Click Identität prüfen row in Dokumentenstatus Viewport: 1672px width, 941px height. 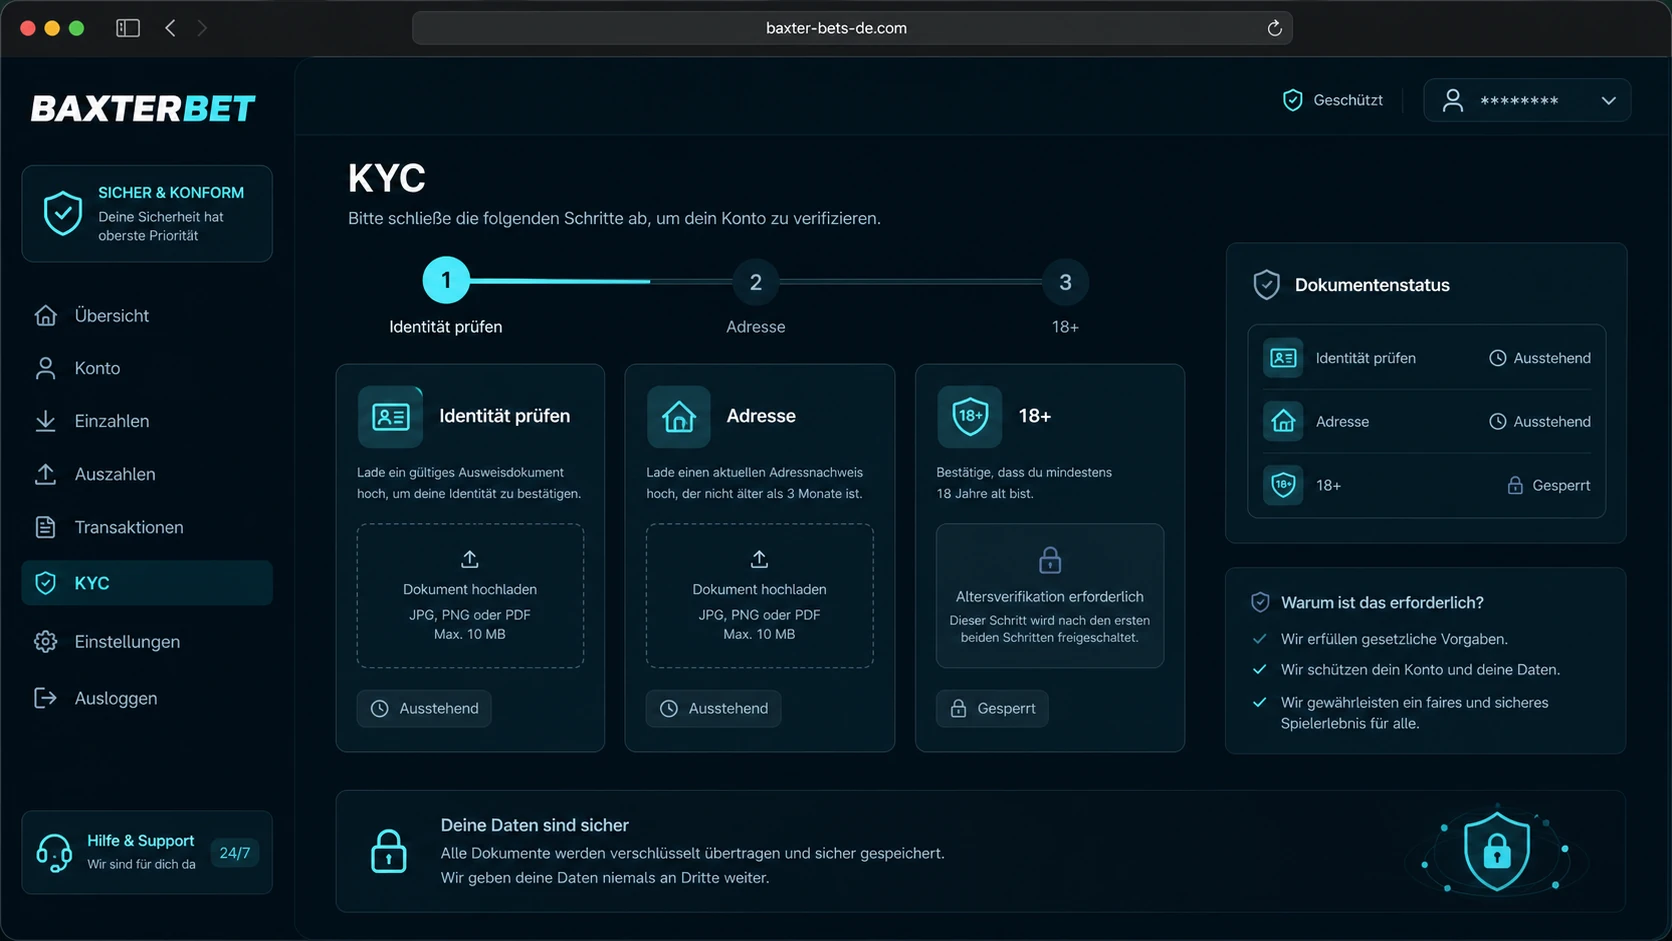click(1427, 358)
